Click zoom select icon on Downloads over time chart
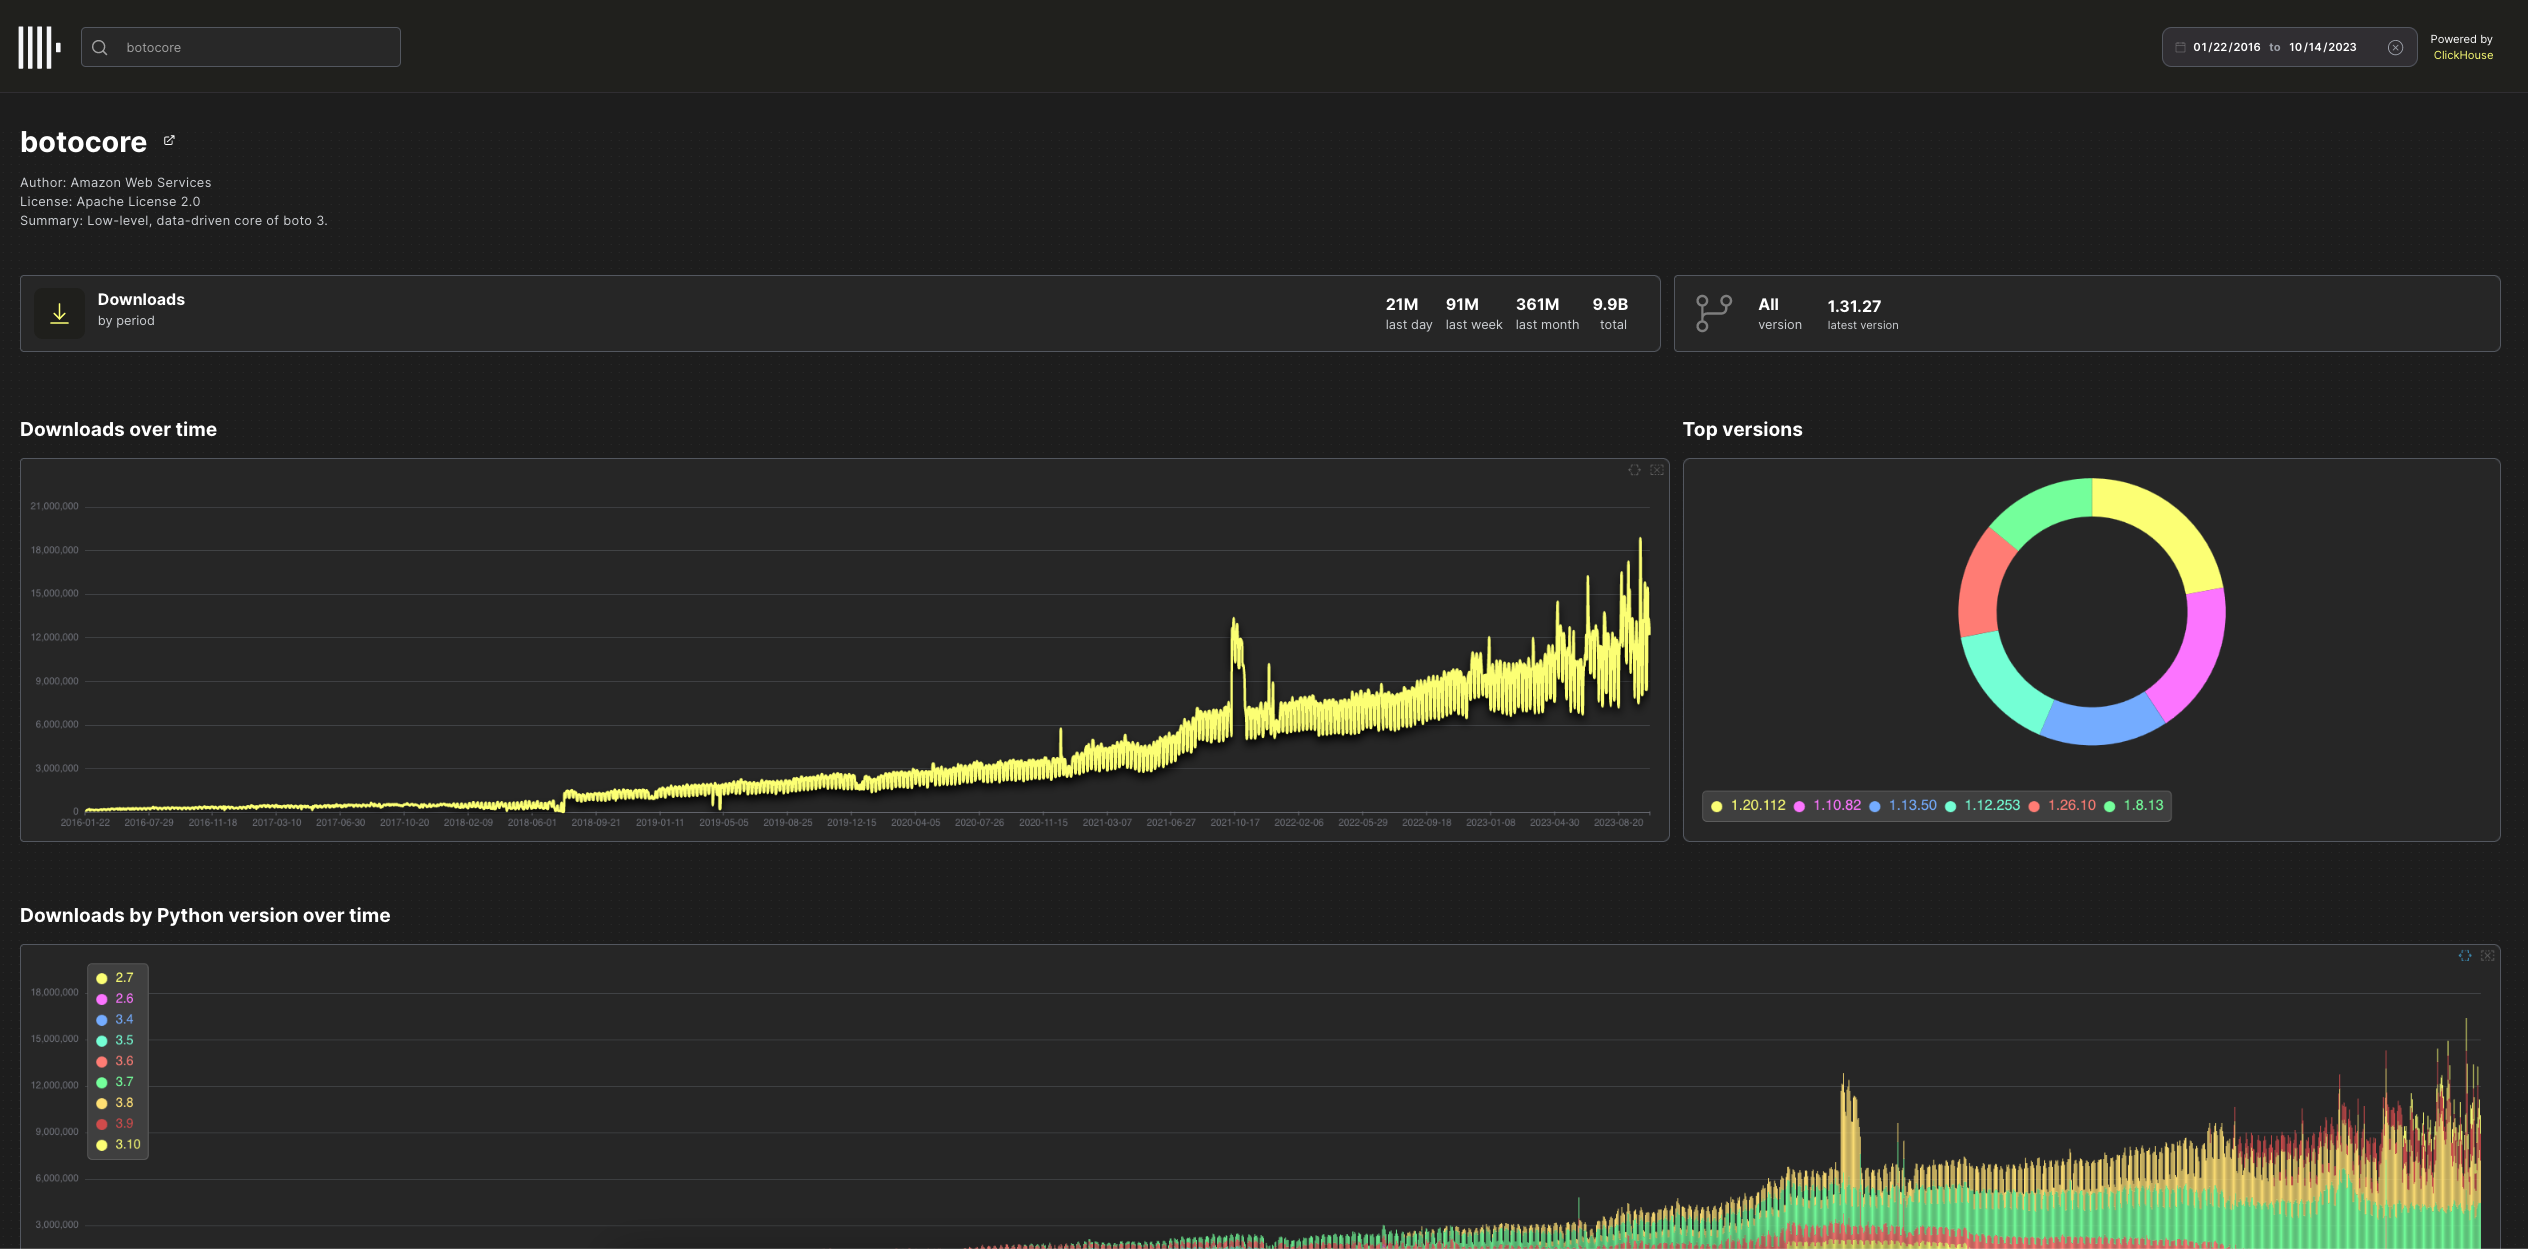This screenshot has width=2528, height=1250. pos(1634,470)
